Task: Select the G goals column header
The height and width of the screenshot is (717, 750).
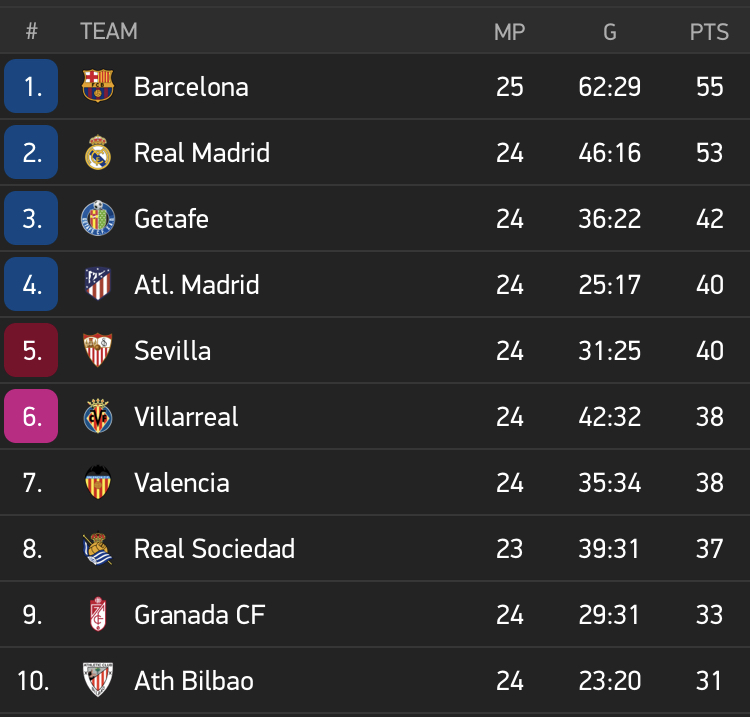Action: point(609,32)
